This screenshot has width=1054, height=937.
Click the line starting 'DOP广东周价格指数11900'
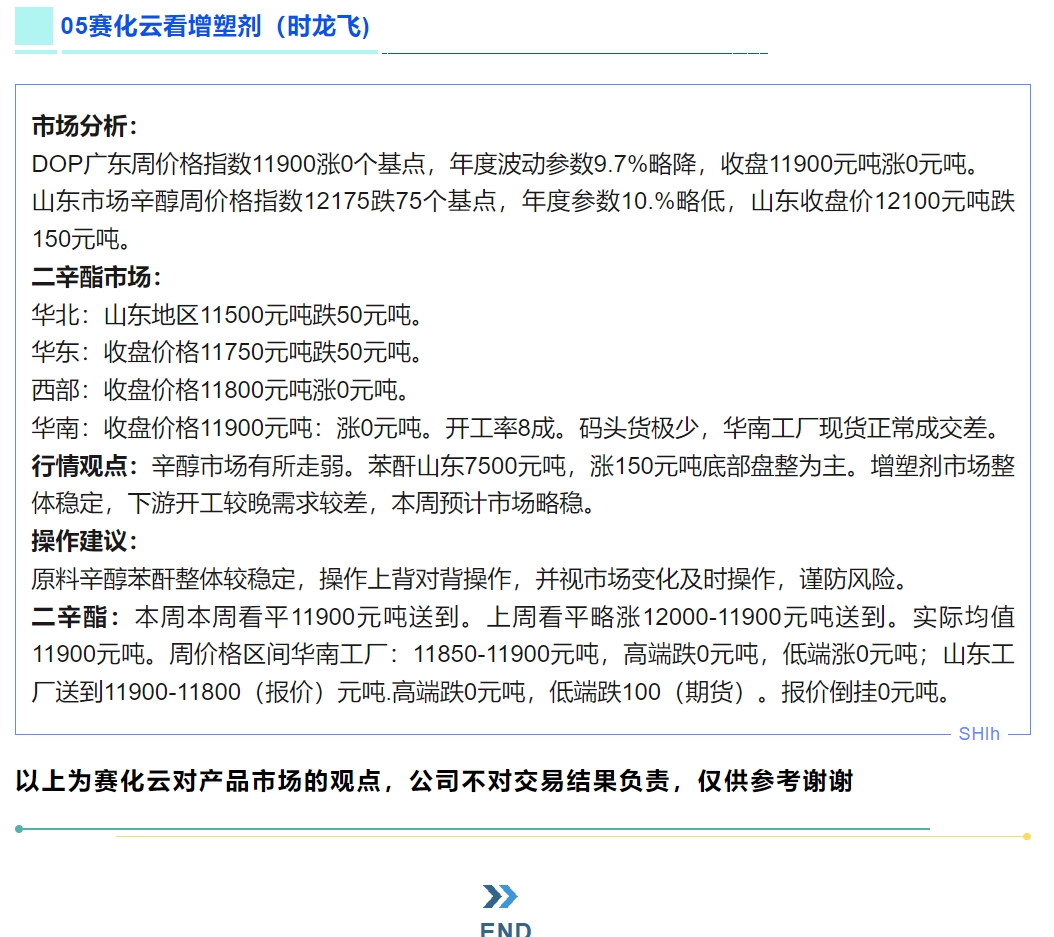click(507, 163)
